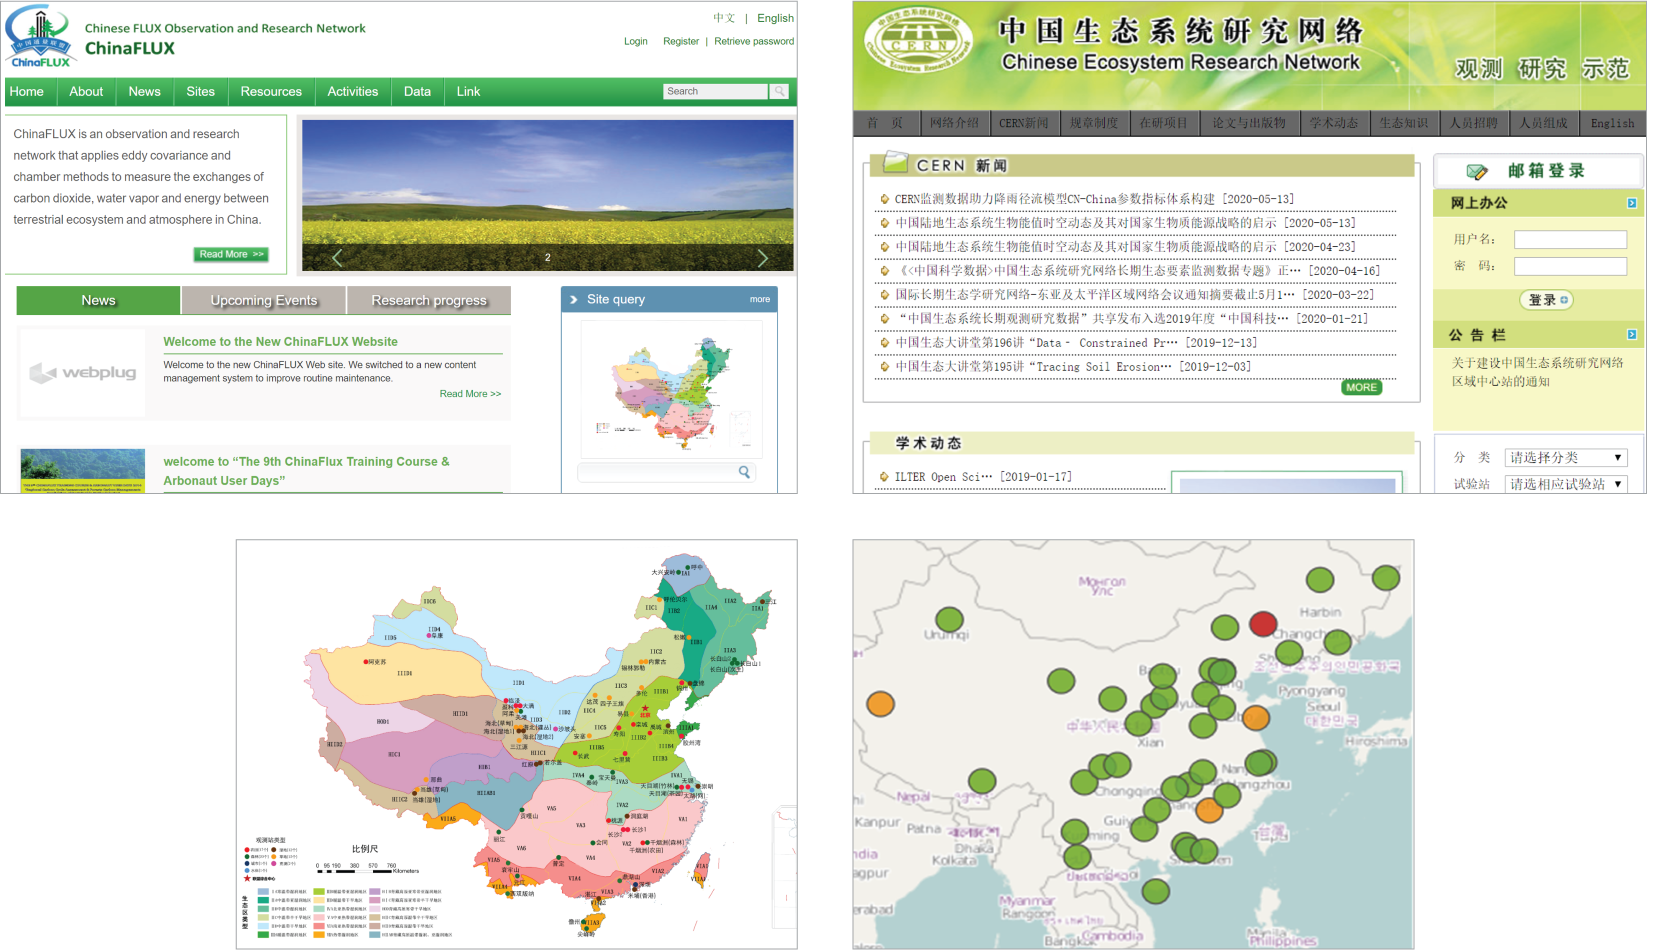The width and height of the screenshot is (1656, 951).
Task: Switch to the Upcoming Events tab
Action: [x=264, y=300]
